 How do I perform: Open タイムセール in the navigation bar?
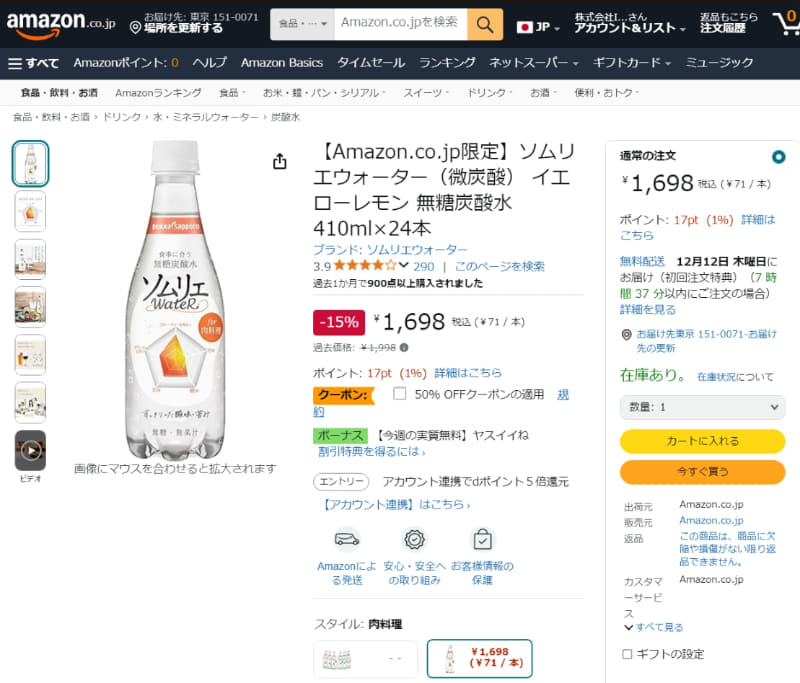tap(371, 63)
